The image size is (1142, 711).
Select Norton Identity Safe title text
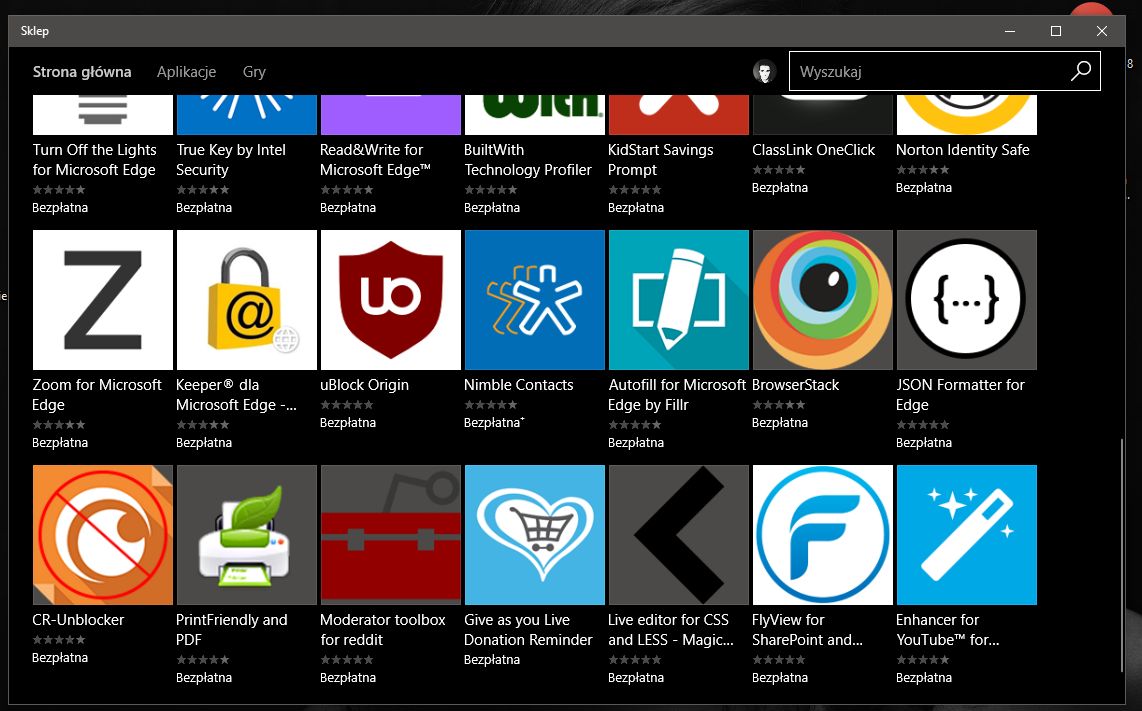[x=963, y=149]
